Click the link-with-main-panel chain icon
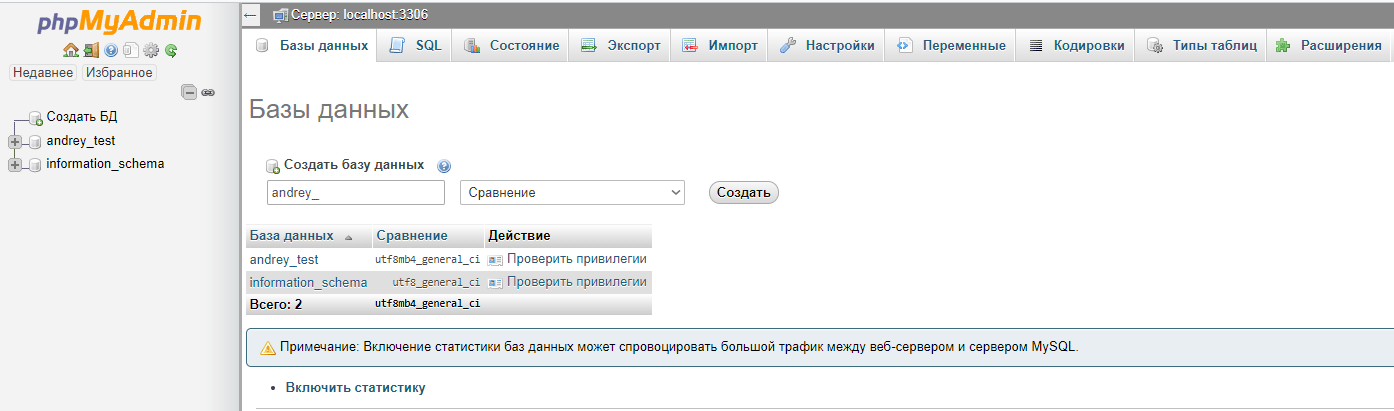Viewport: 1394px width, 411px height. tap(208, 92)
